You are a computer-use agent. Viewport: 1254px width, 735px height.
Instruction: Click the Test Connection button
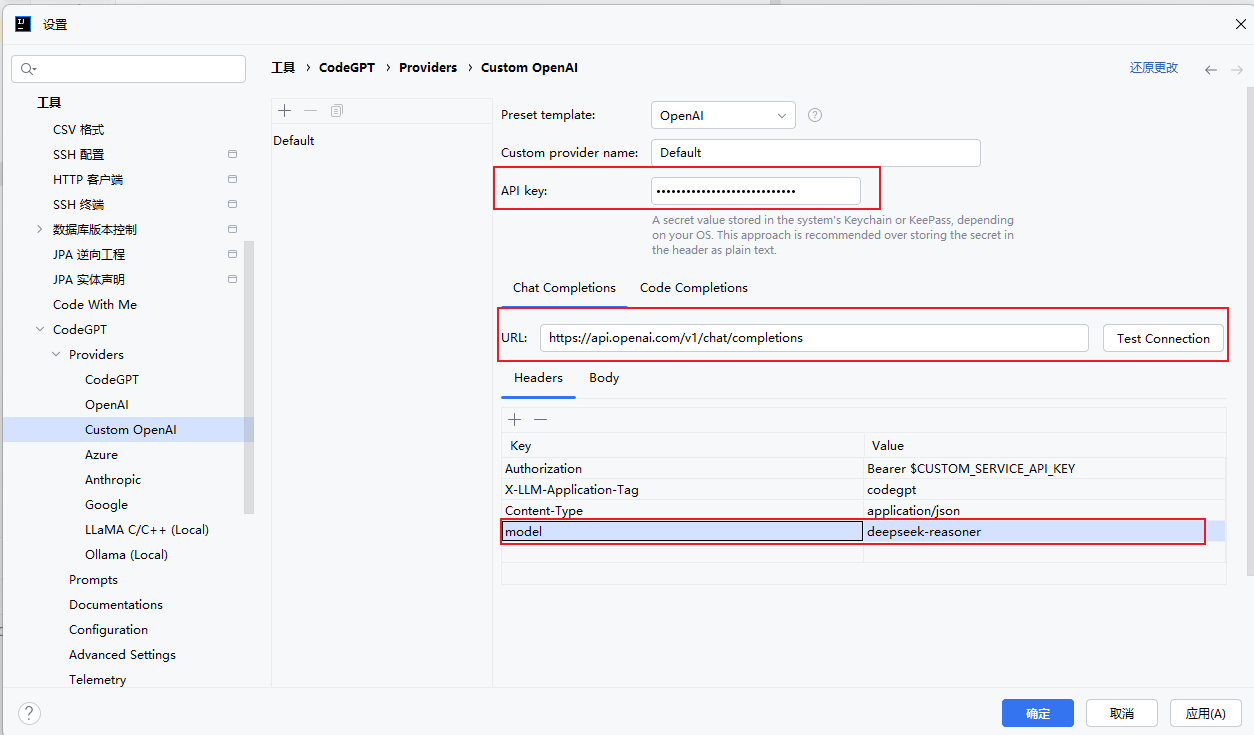click(1163, 338)
